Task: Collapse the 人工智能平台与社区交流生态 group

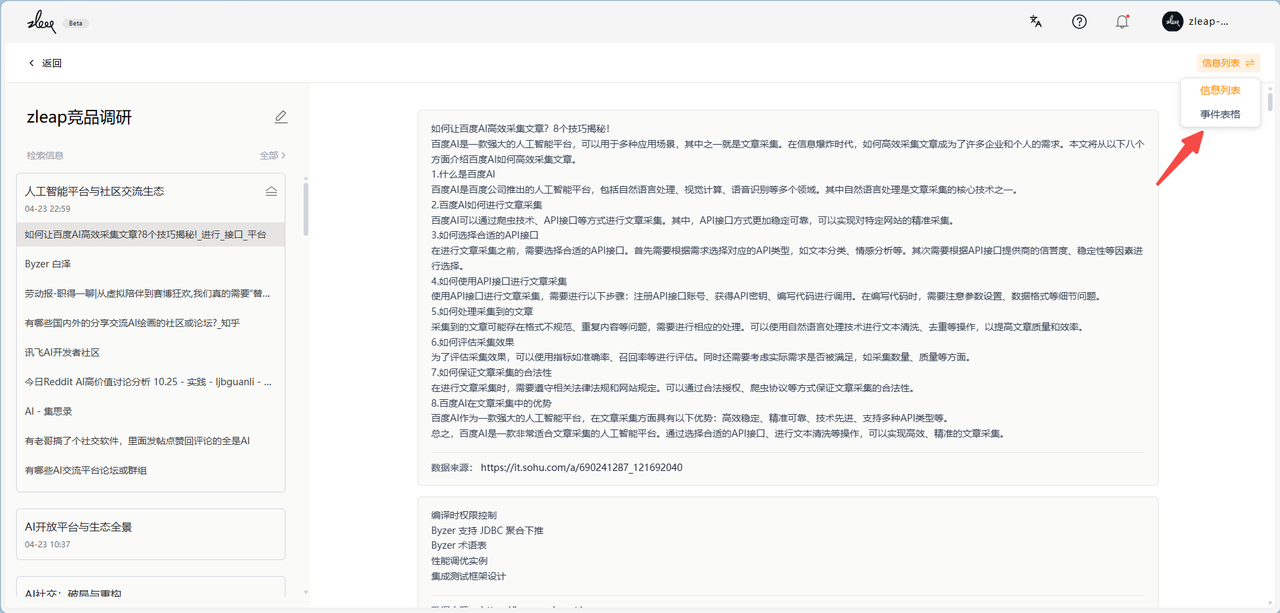Action: (x=271, y=190)
